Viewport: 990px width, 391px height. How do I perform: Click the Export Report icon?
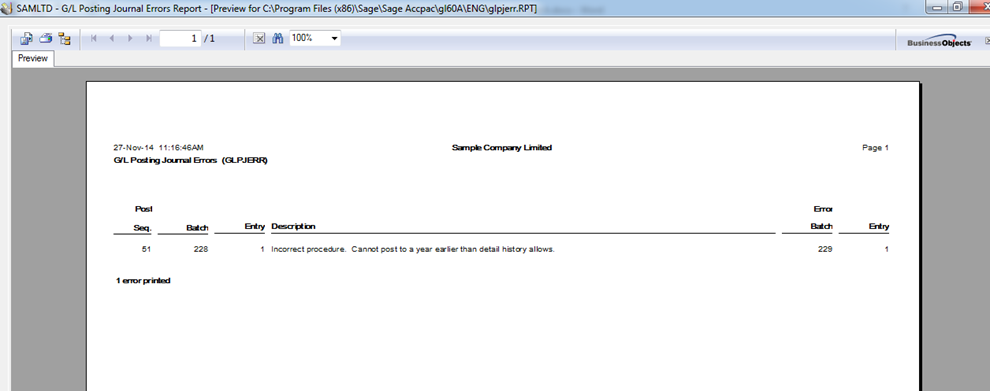26,39
